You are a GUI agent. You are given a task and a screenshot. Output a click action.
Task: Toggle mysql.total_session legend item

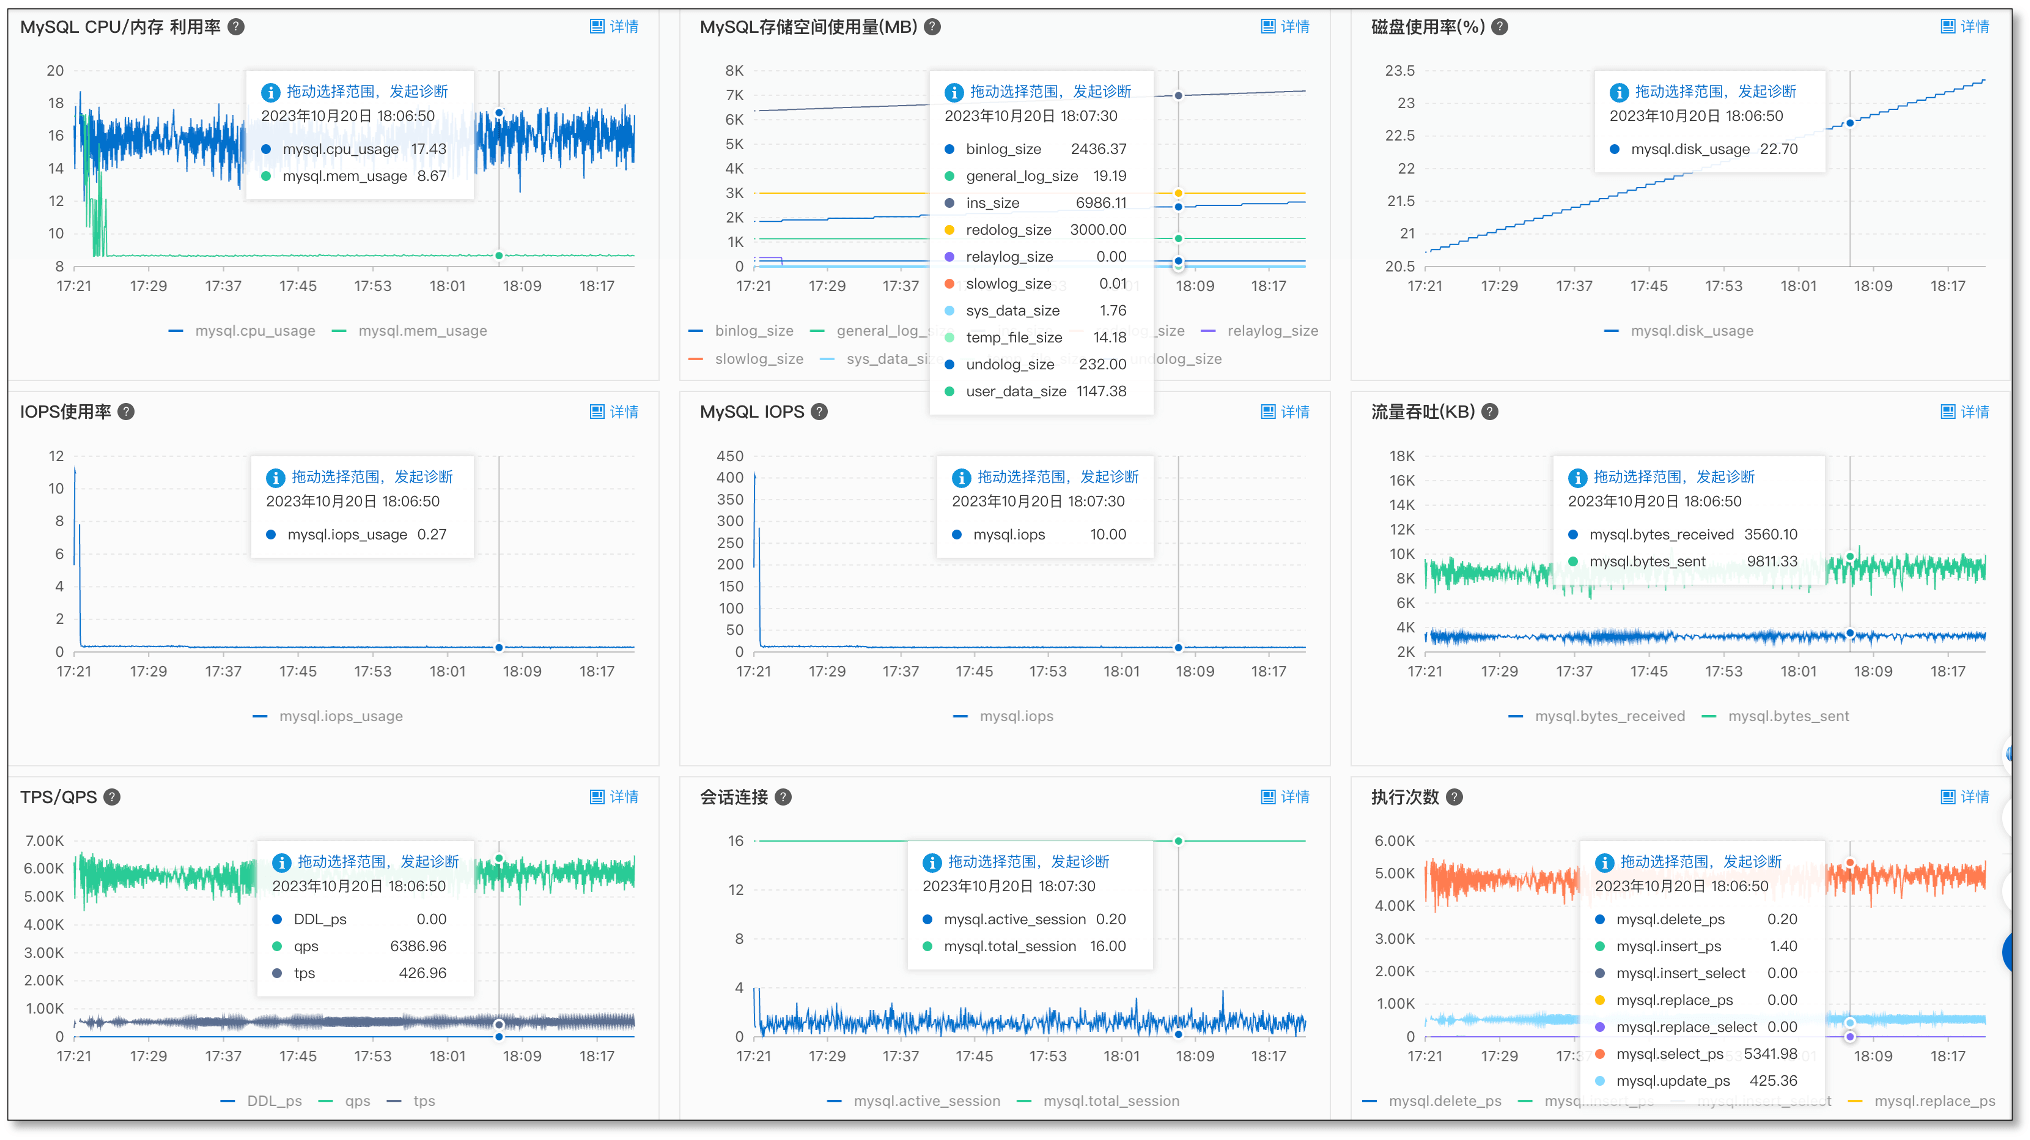1110,1101
